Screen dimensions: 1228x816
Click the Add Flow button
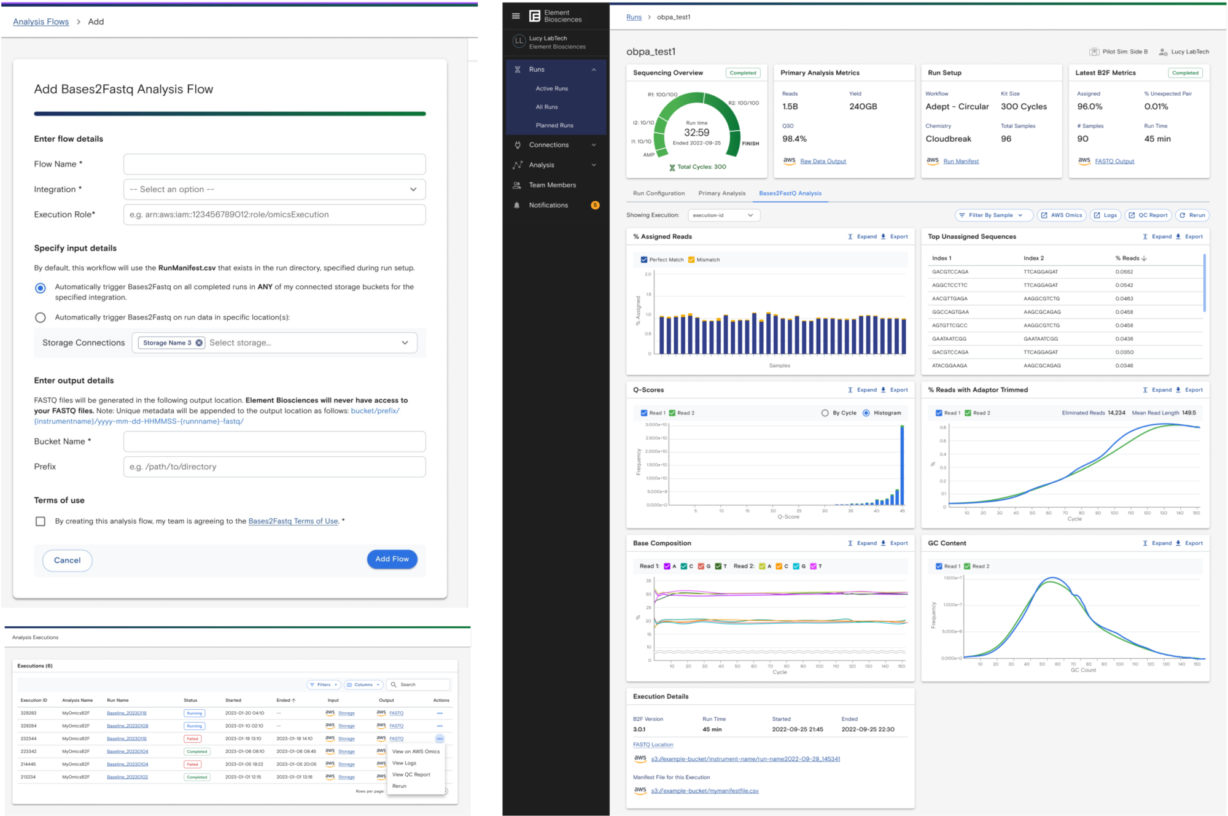tap(392, 559)
